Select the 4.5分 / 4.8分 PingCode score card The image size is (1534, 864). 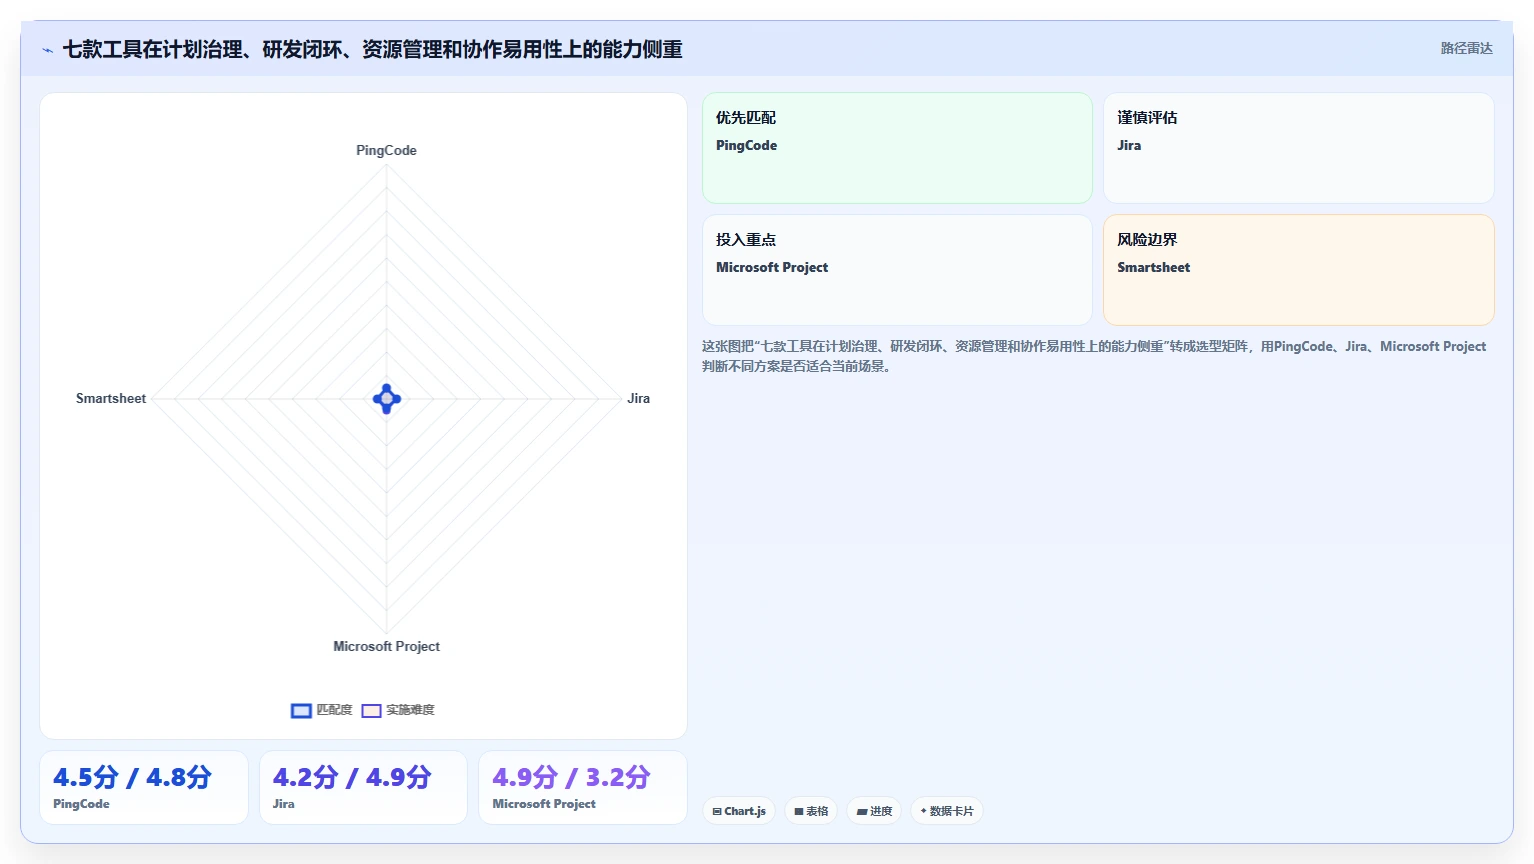[x=144, y=788]
